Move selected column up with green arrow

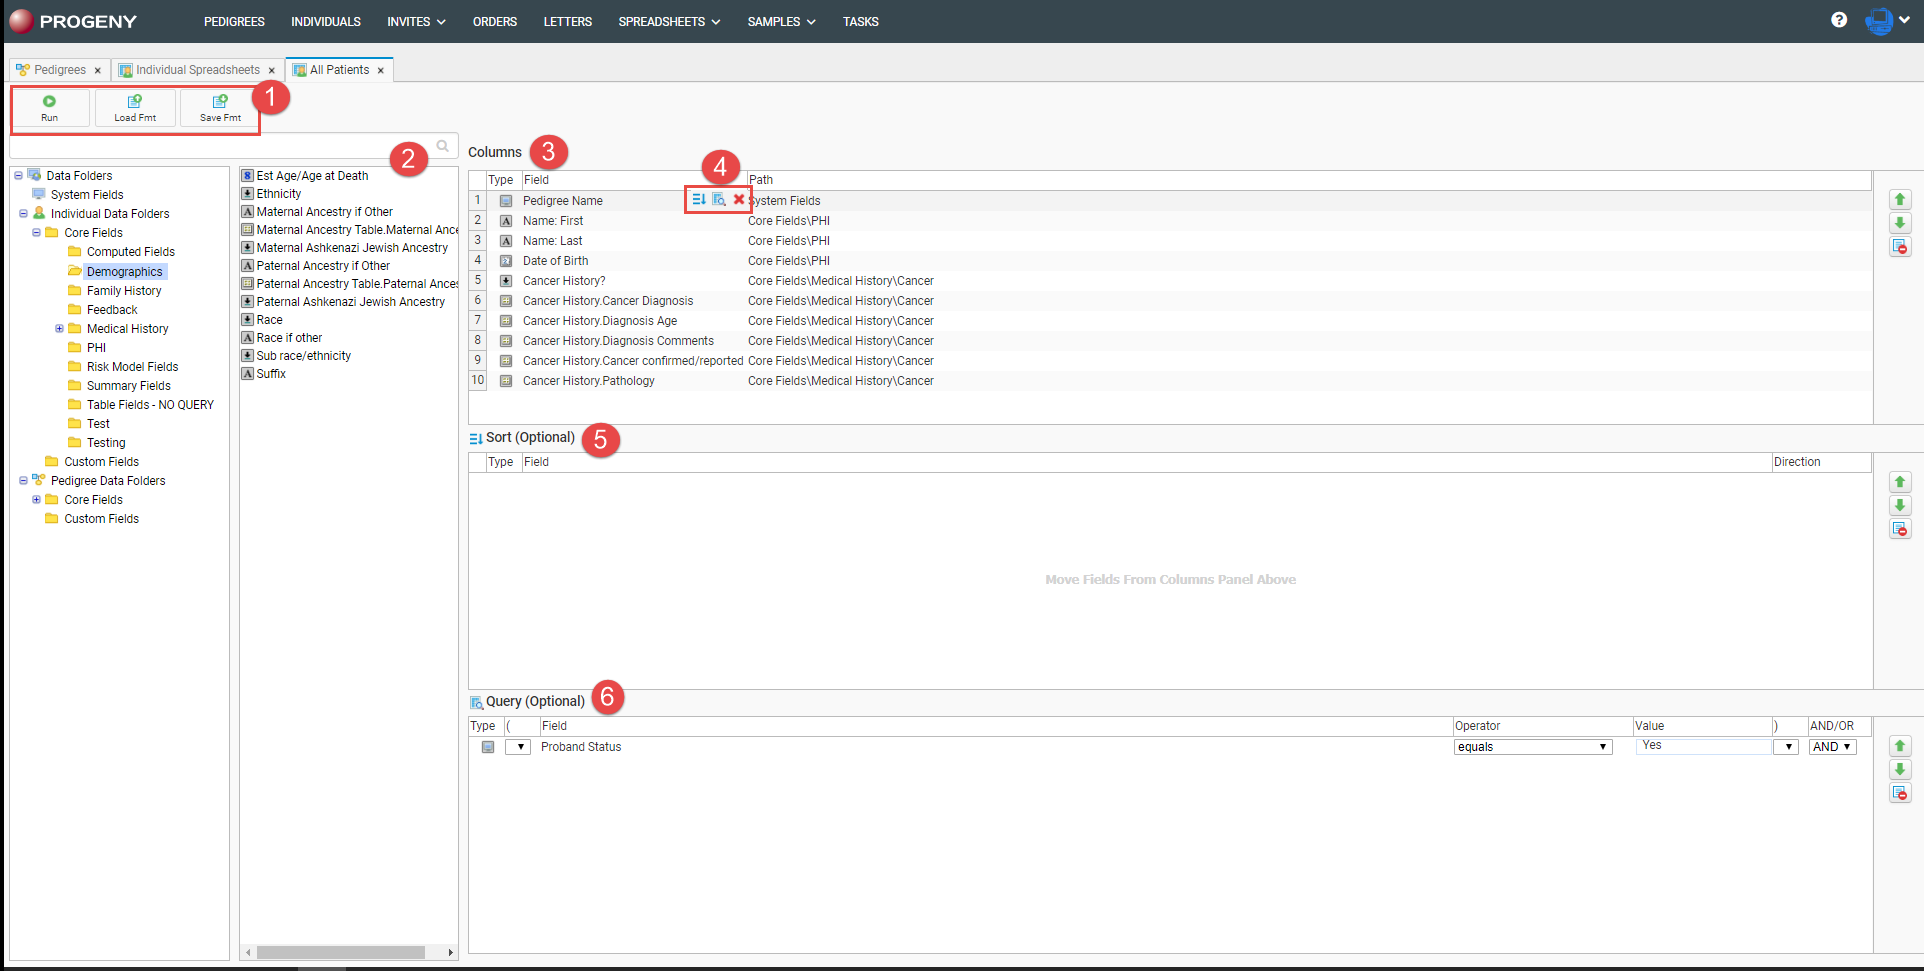(1900, 199)
